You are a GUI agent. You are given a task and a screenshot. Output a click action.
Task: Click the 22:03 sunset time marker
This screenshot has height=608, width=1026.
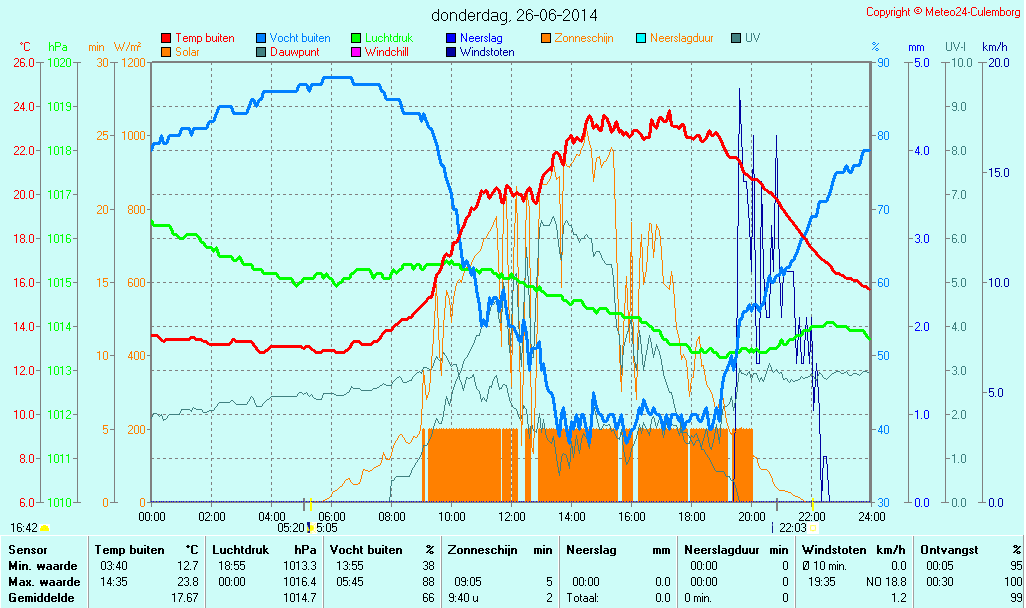click(792, 527)
